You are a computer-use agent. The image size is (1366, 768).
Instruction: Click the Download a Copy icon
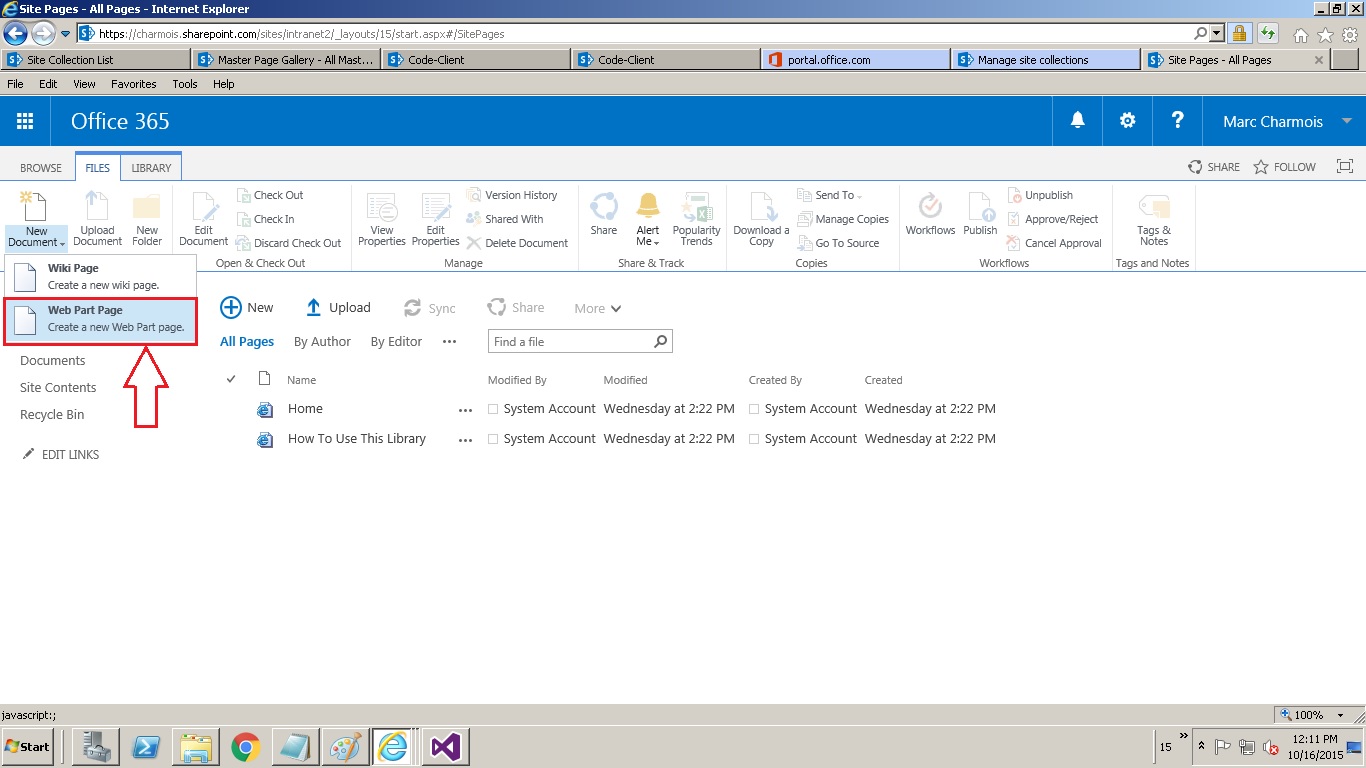click(760, 218)
